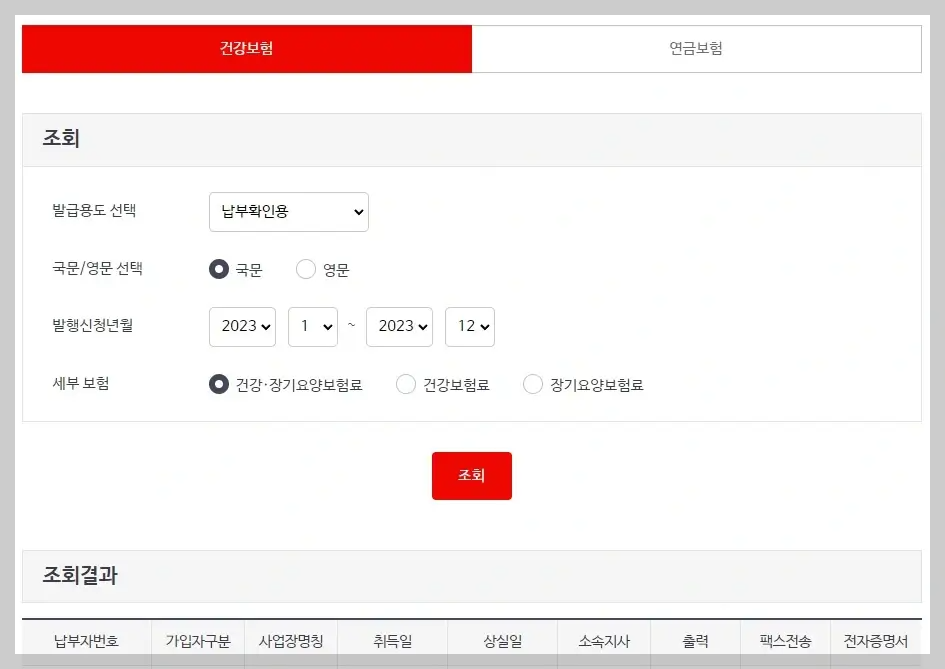Select the 건강·장기요양보험료 option
945x669 pixels.
pyautogui.click(x=218, y=384)
